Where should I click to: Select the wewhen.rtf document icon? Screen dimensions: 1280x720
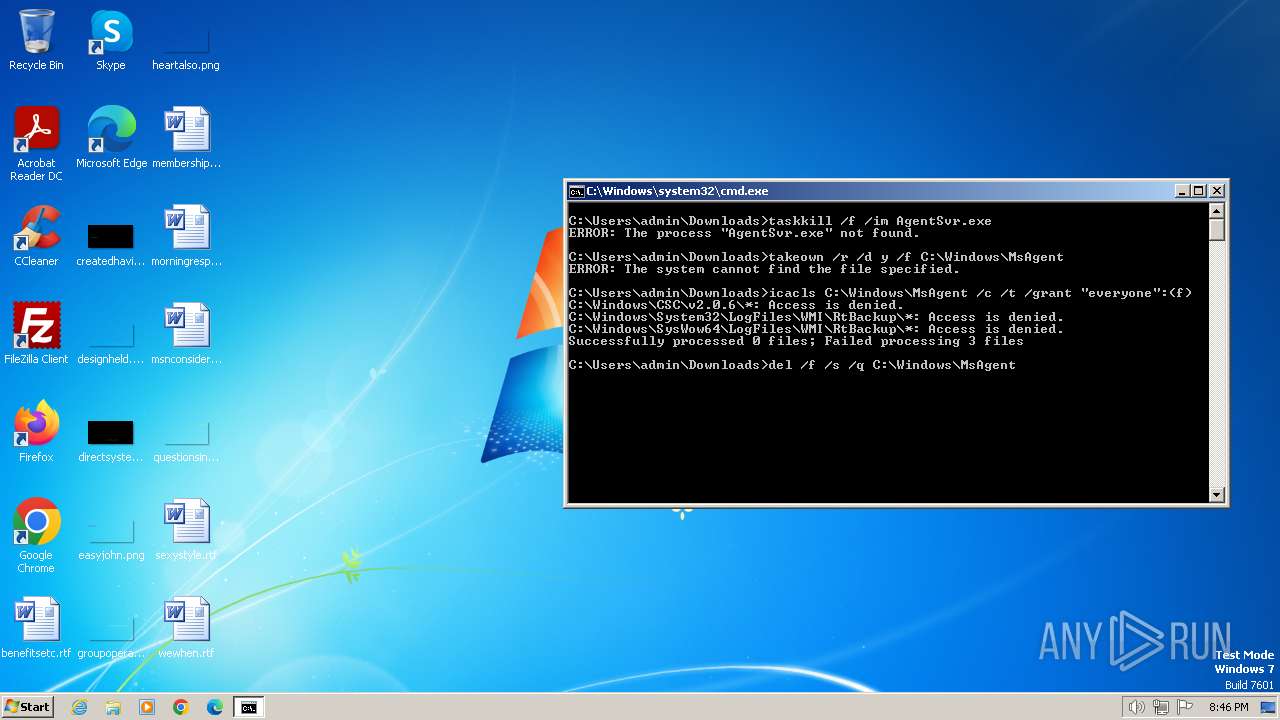(x=186, y=627)
